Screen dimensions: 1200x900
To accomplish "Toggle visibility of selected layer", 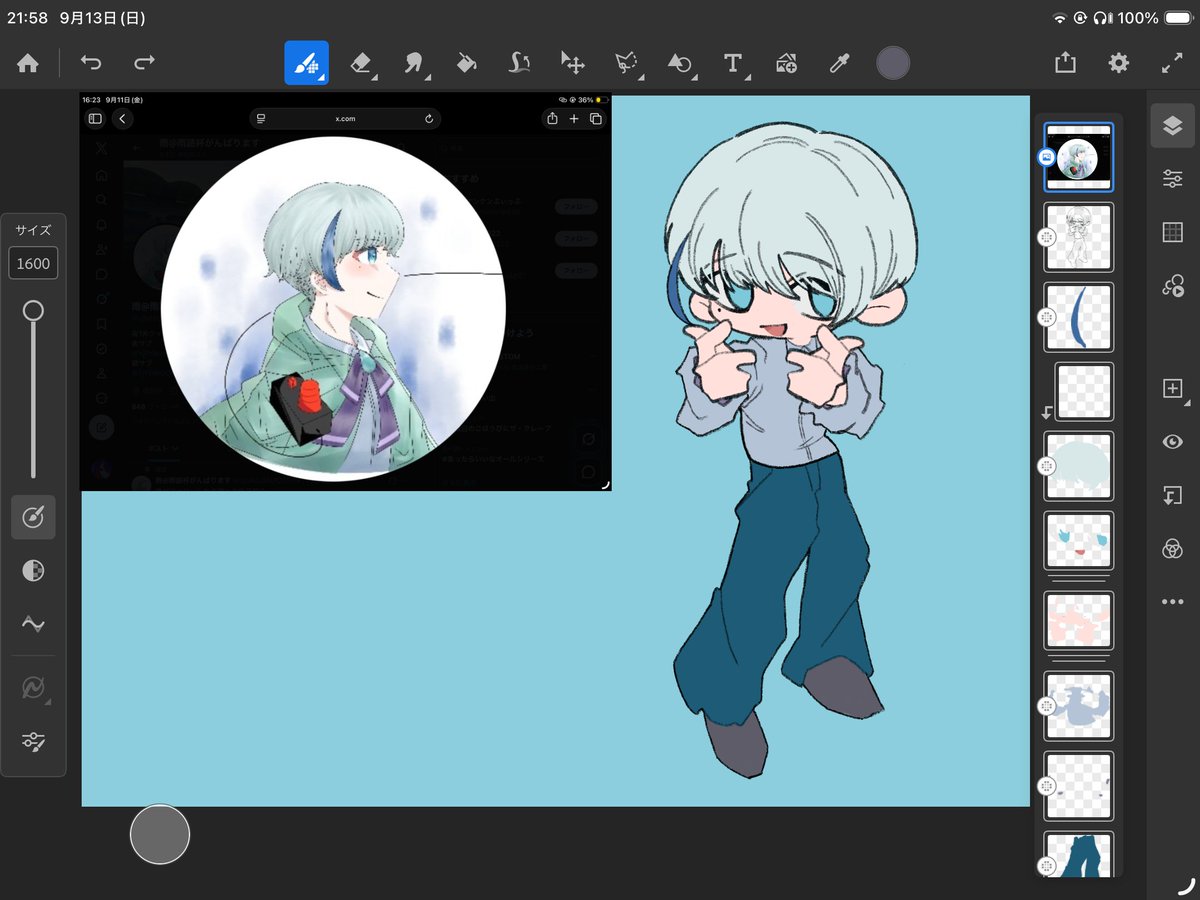I will pyautogui.click(x=1172, y=441).
